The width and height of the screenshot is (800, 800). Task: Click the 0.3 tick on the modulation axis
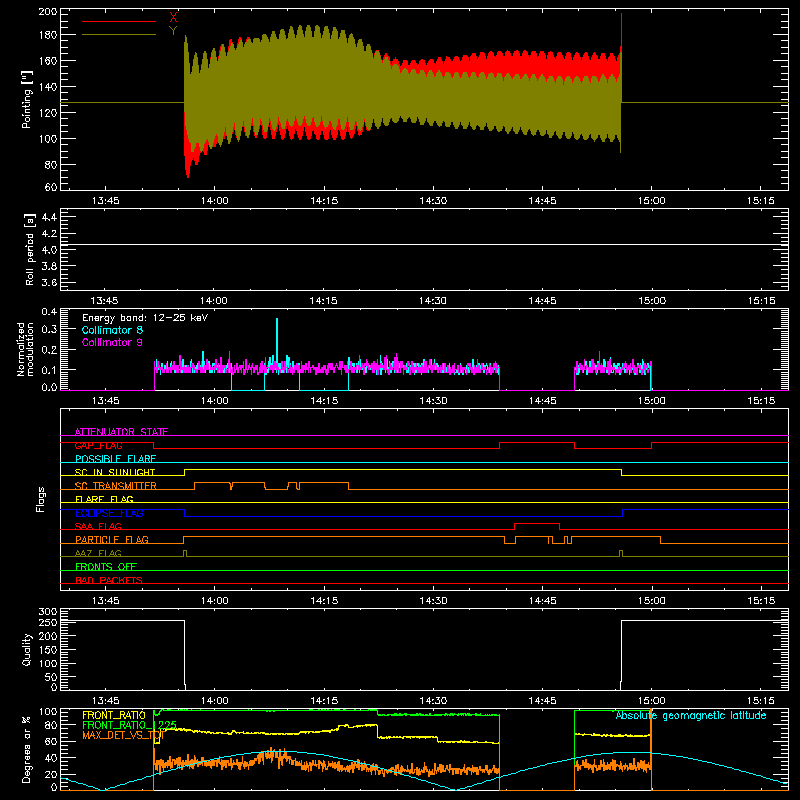[49, 329]
